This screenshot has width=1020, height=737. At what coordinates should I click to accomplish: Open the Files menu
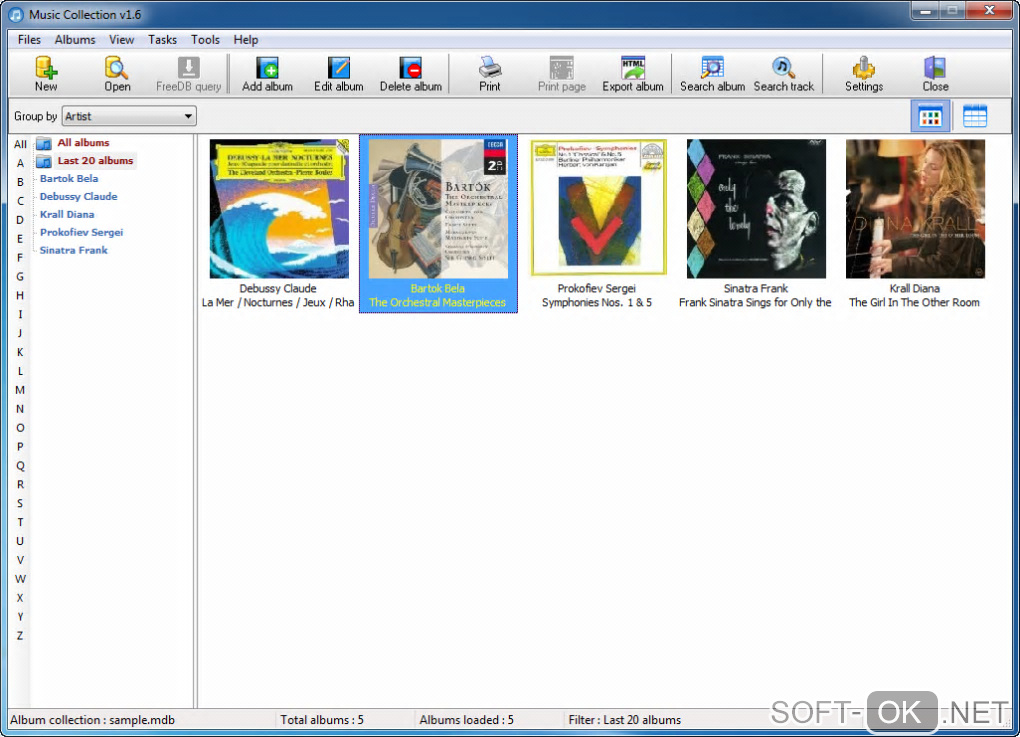pos(29,40)
